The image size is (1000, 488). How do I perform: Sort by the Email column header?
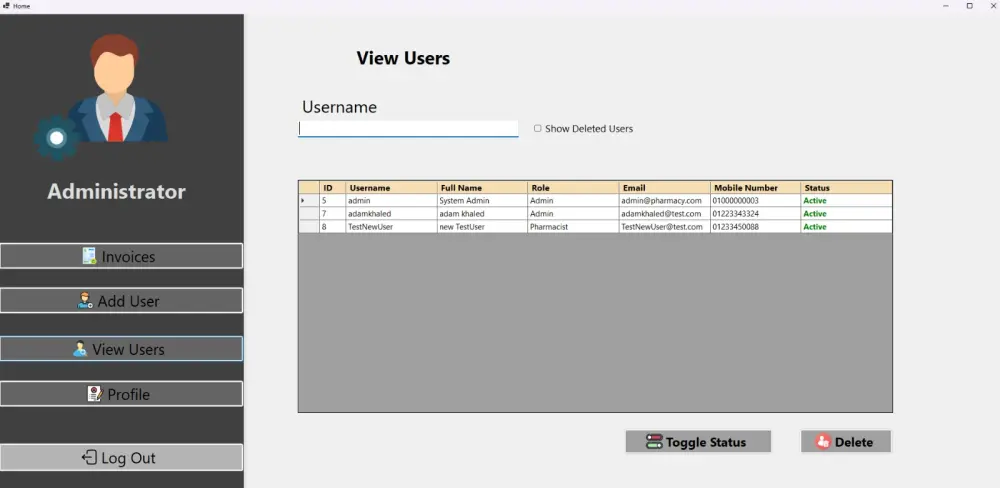665,188
